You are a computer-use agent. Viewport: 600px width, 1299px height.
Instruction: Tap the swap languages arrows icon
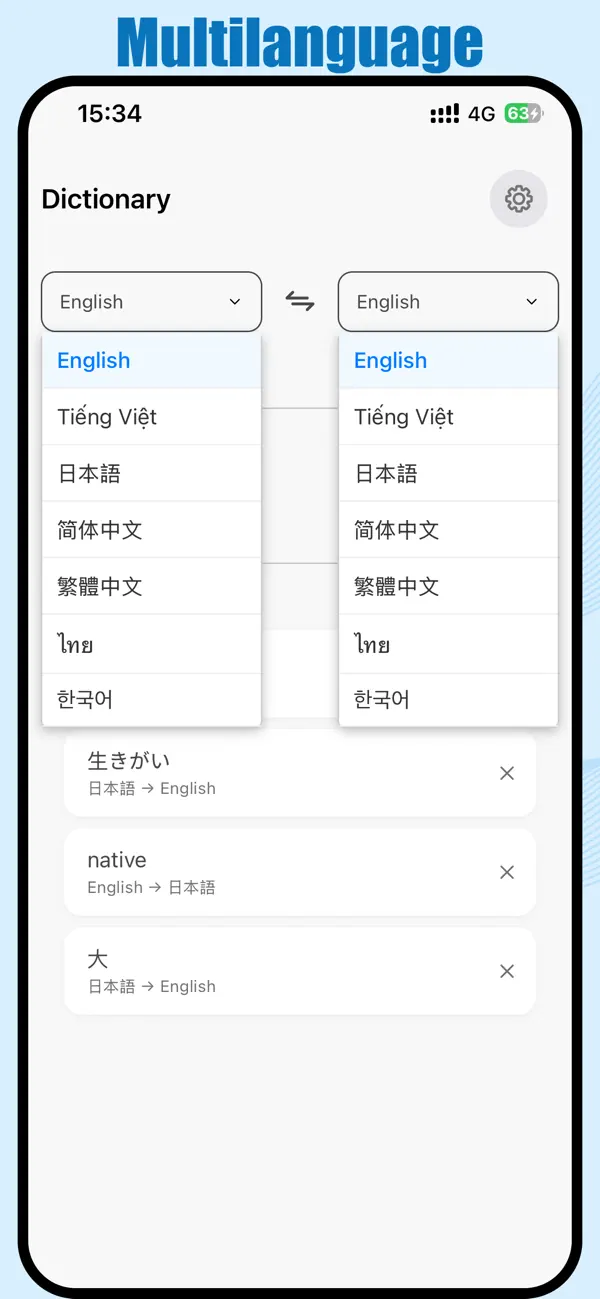299,301
